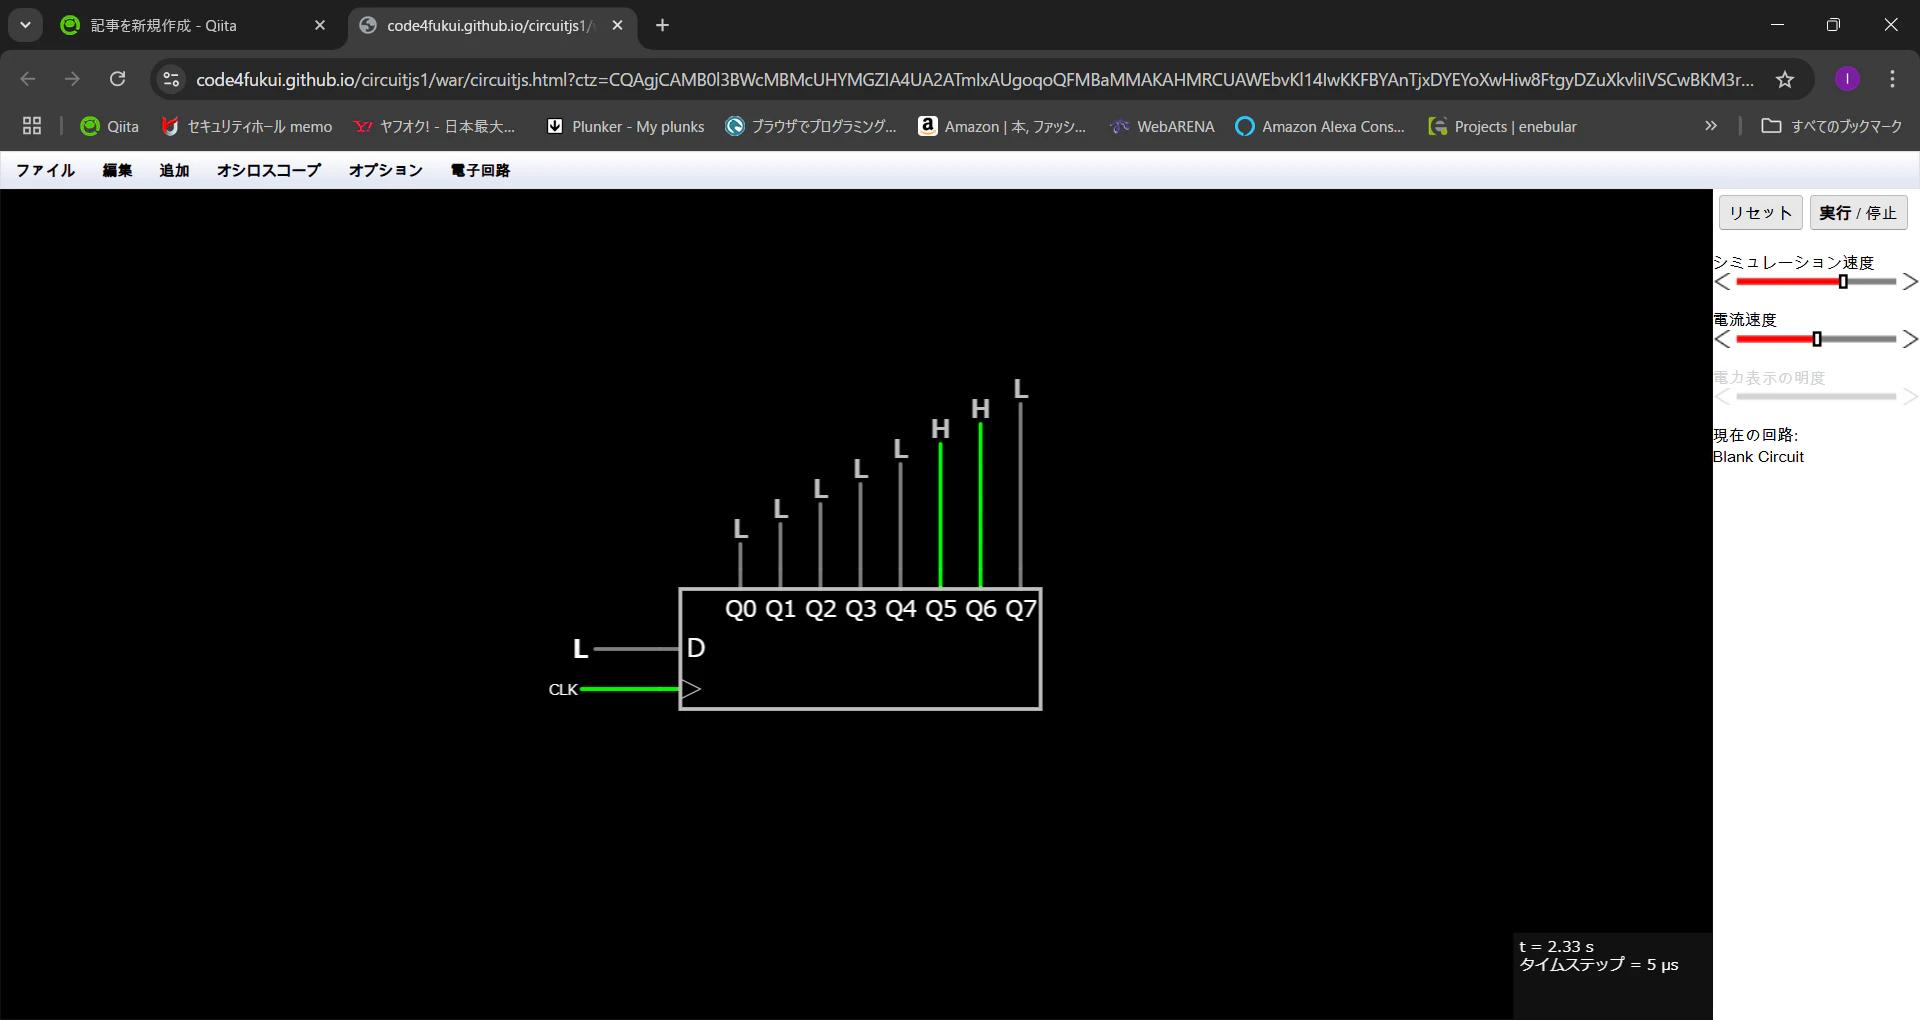Open the 電子回路 menu
The image size is (1920, 1020).
pyautogui.click(x=480, y=170)
